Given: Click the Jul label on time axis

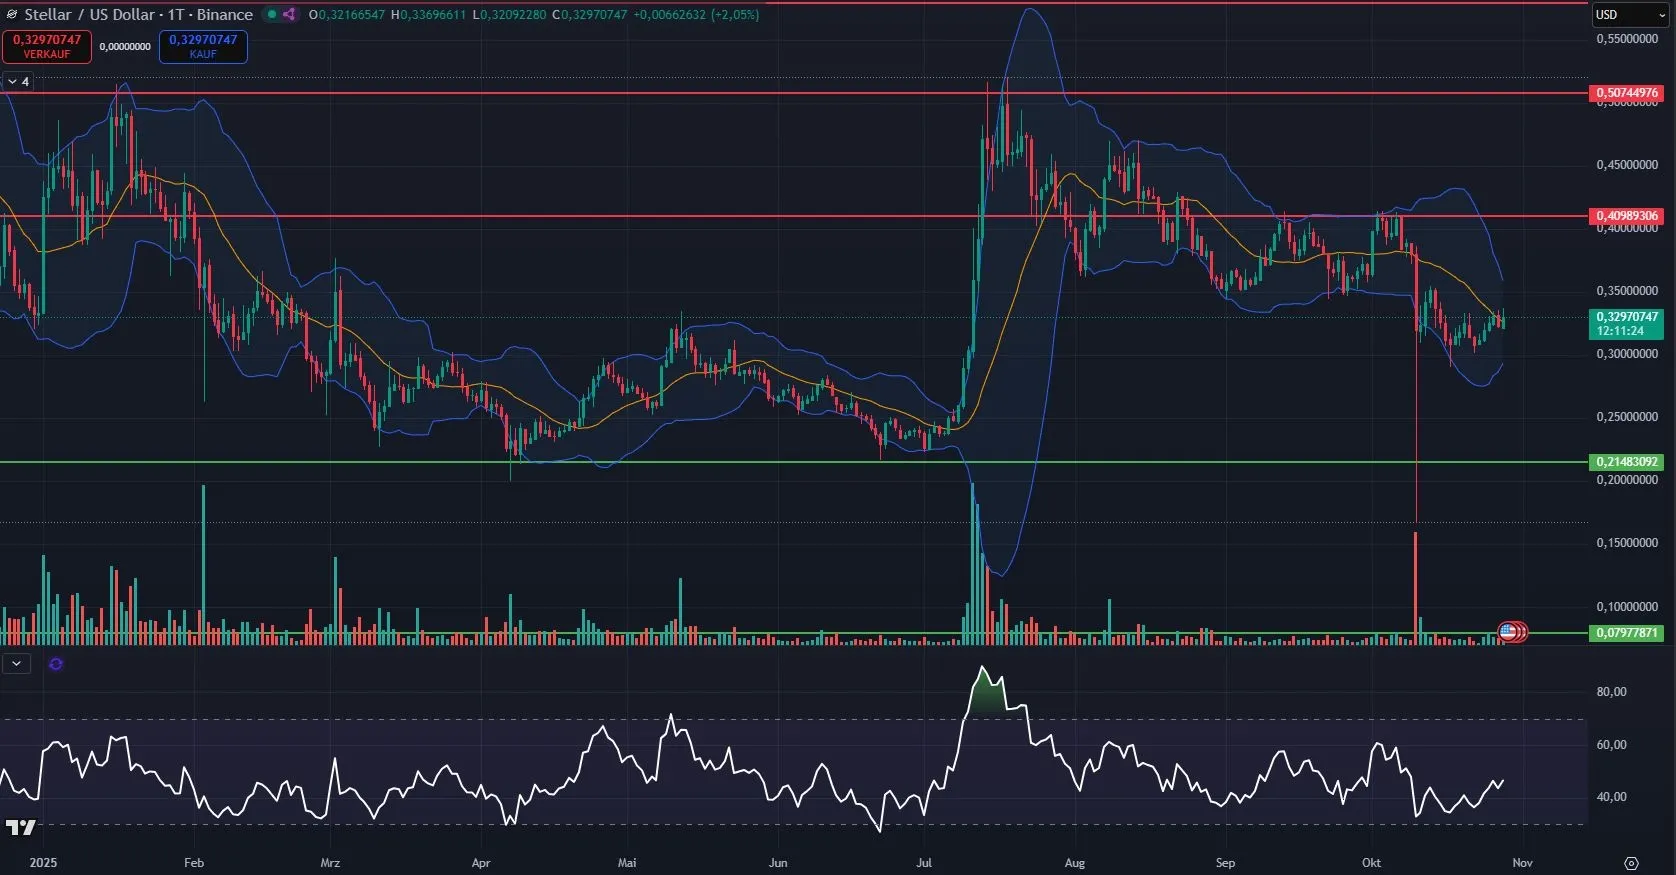Looking at the screenshot, I should (x=924, y=863).
